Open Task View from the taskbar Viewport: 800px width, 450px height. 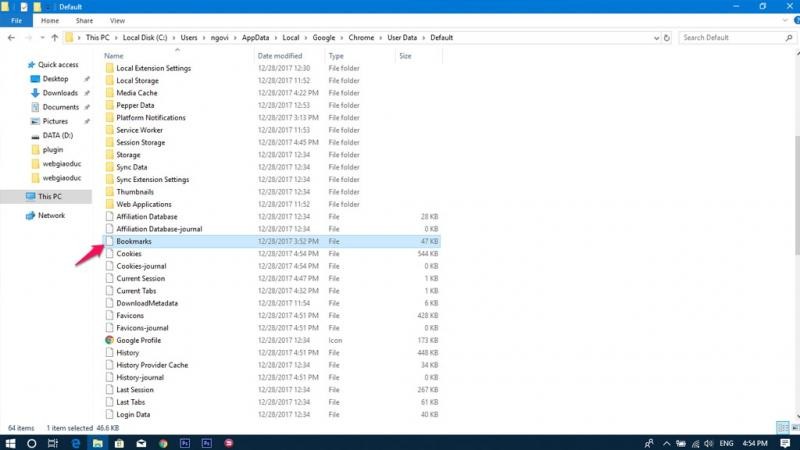point(53,441)
